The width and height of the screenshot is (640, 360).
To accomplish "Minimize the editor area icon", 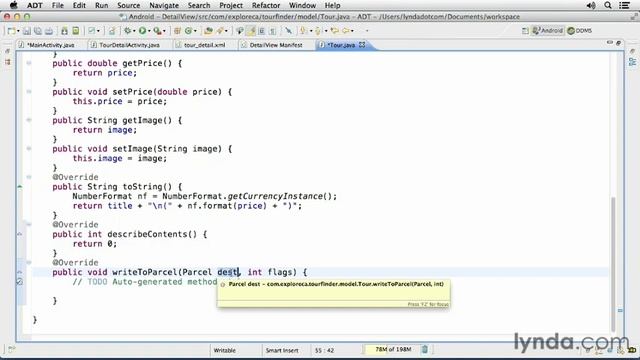I will click(x=609, y=42).
